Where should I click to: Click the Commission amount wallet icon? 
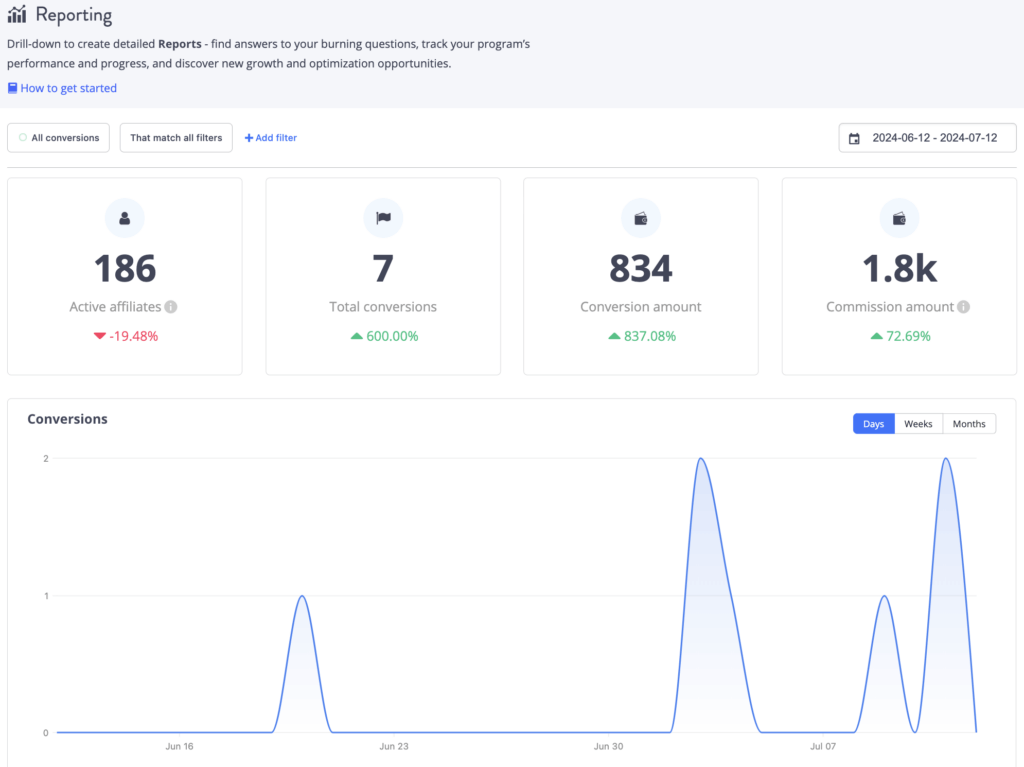pos(899,218)
